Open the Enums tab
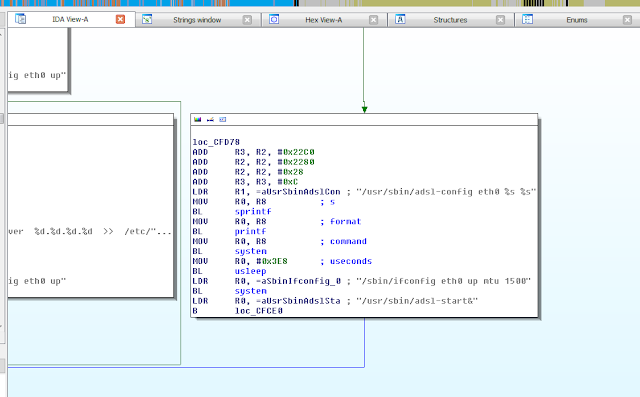Image resolution: width=640 pixels, height=397 pixels. coord(576,20)
